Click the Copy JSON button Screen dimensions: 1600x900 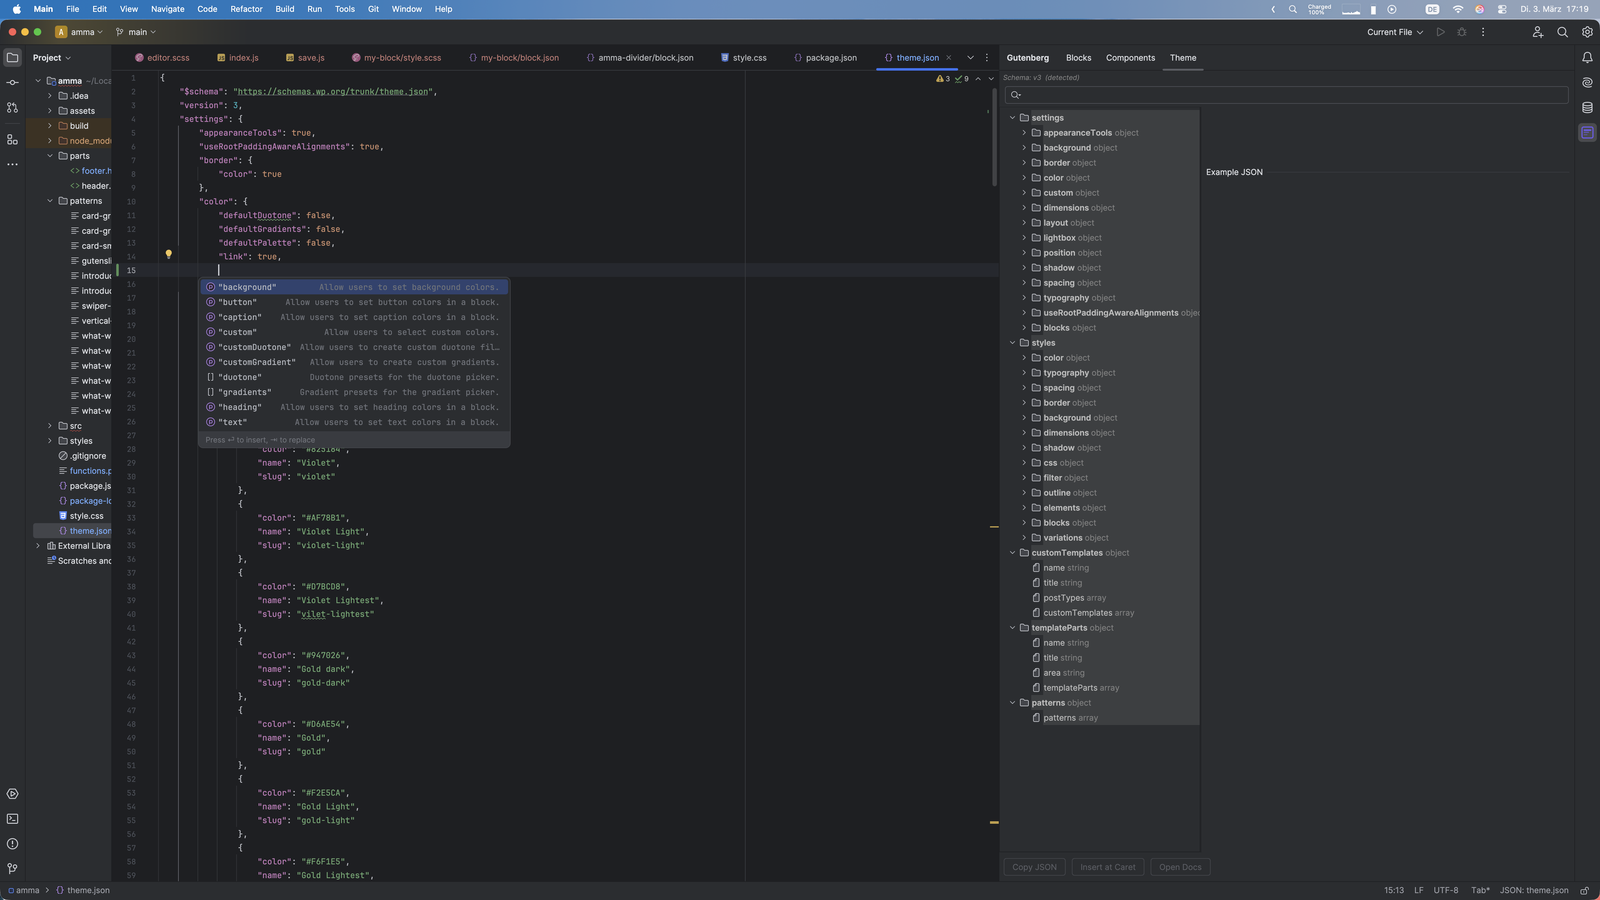tap(1034, 867)
